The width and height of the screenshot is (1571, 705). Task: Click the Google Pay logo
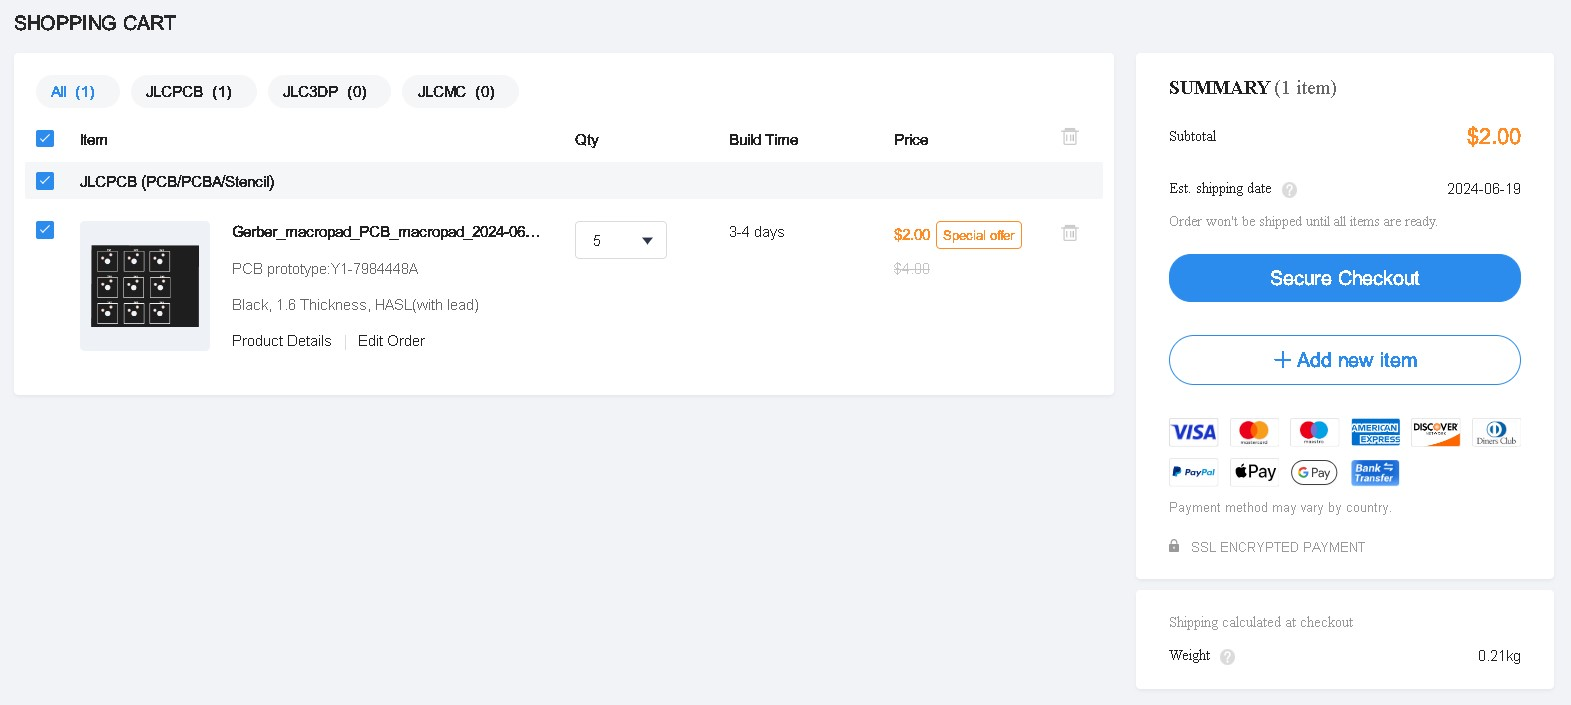(x=1314, y=472)
